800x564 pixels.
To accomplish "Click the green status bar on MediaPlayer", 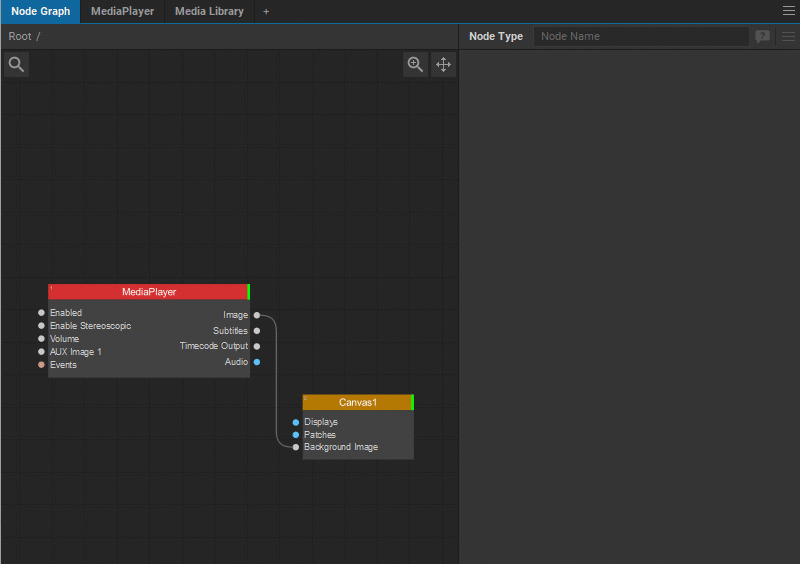I will coord(248,292).
